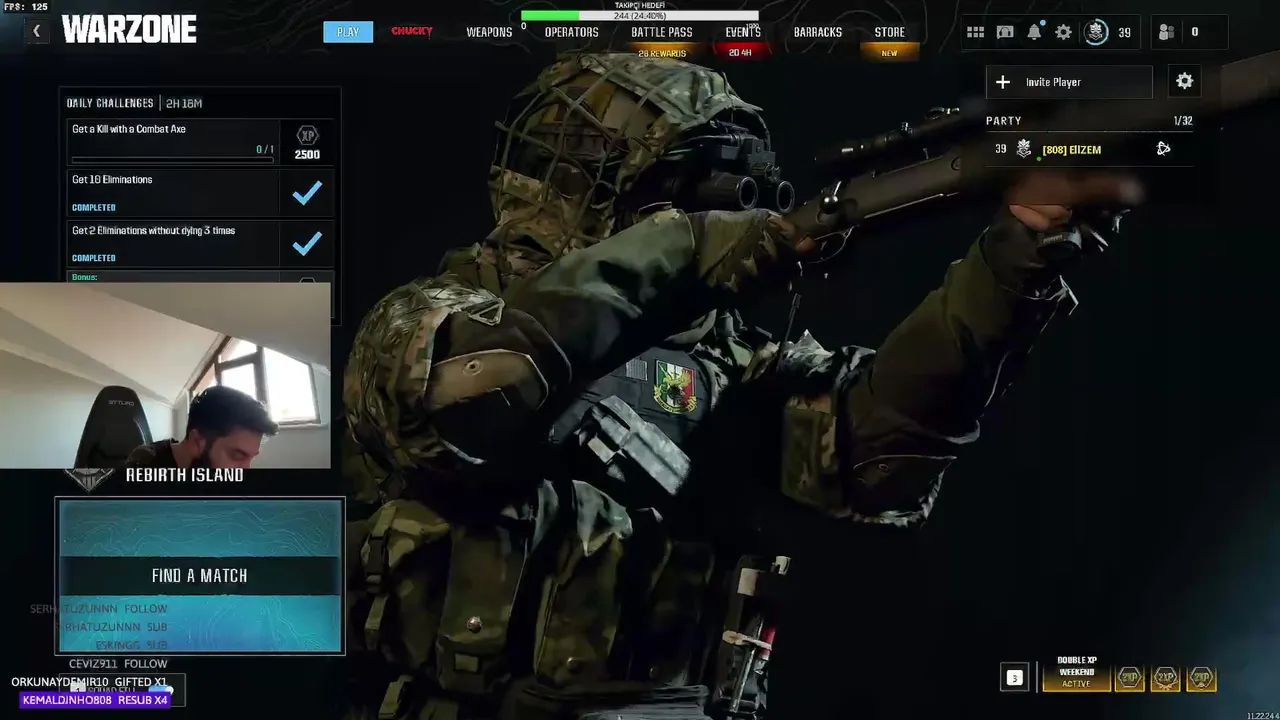Open the EVENTS tab

743,32
